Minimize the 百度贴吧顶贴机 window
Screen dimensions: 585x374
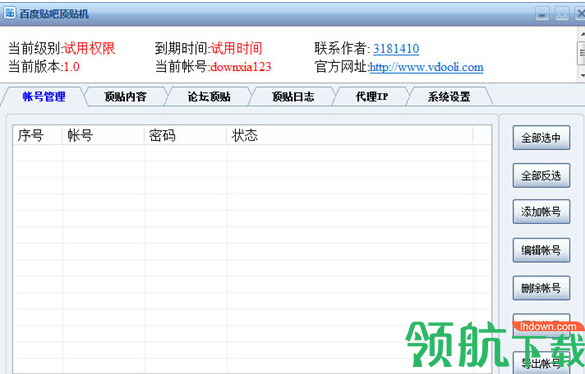542,15
